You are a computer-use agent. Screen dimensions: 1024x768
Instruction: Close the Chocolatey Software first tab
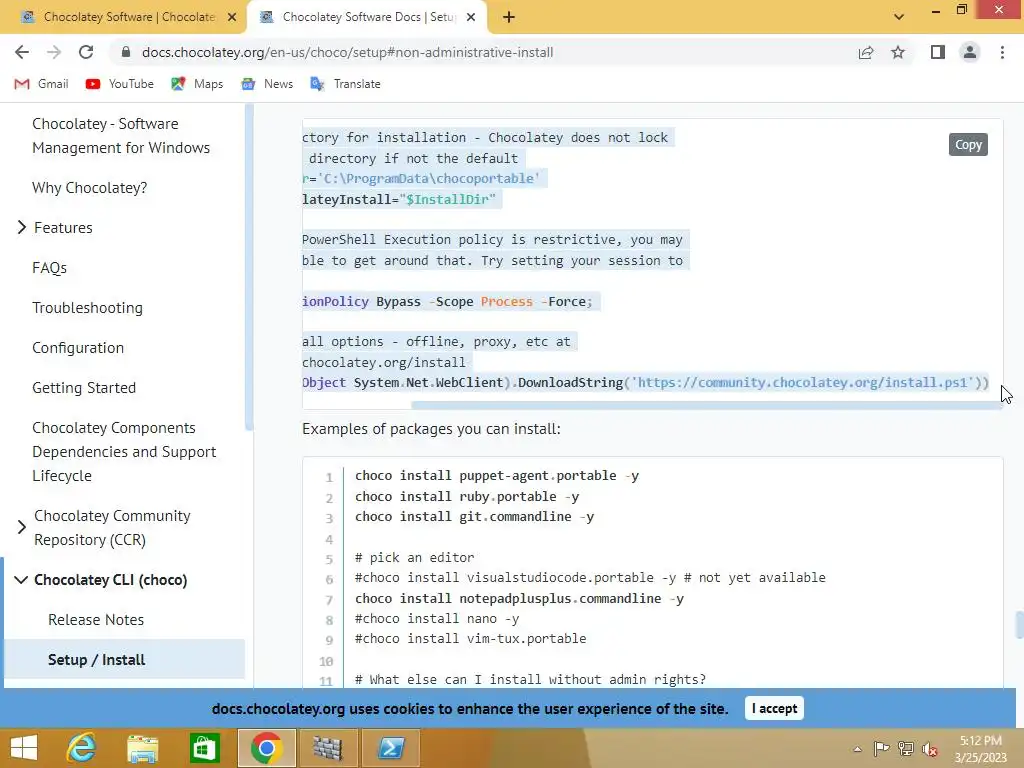pyautogui.click(x=232, y=18)
